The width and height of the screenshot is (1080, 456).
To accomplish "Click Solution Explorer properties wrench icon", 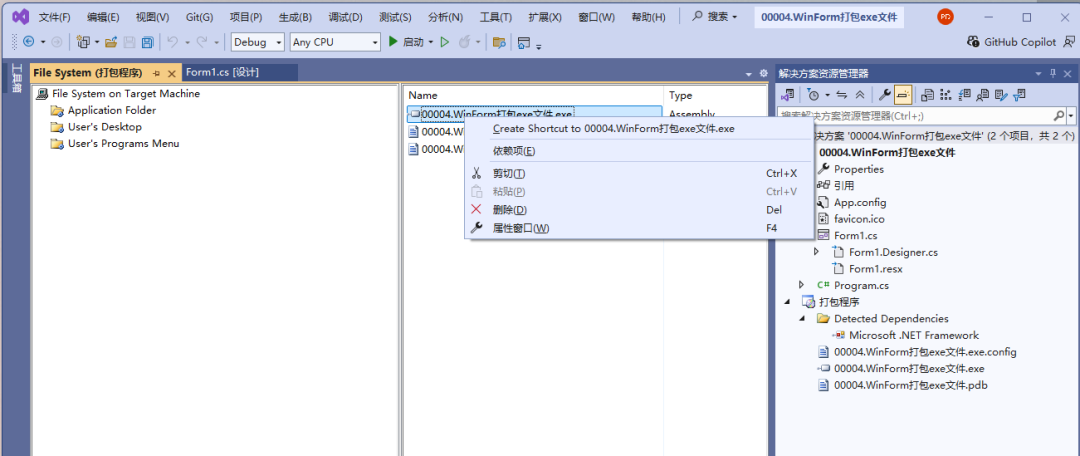I will (886, 94).
